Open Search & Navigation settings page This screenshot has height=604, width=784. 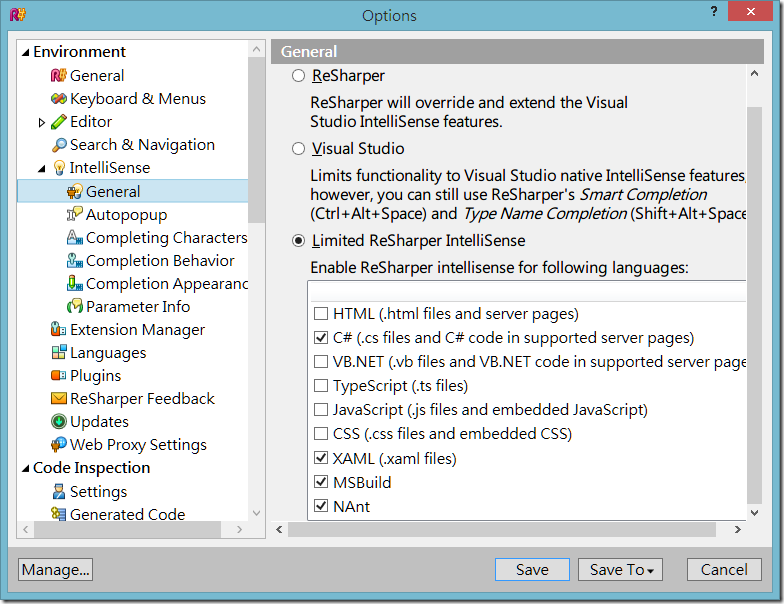pos(142,144)
